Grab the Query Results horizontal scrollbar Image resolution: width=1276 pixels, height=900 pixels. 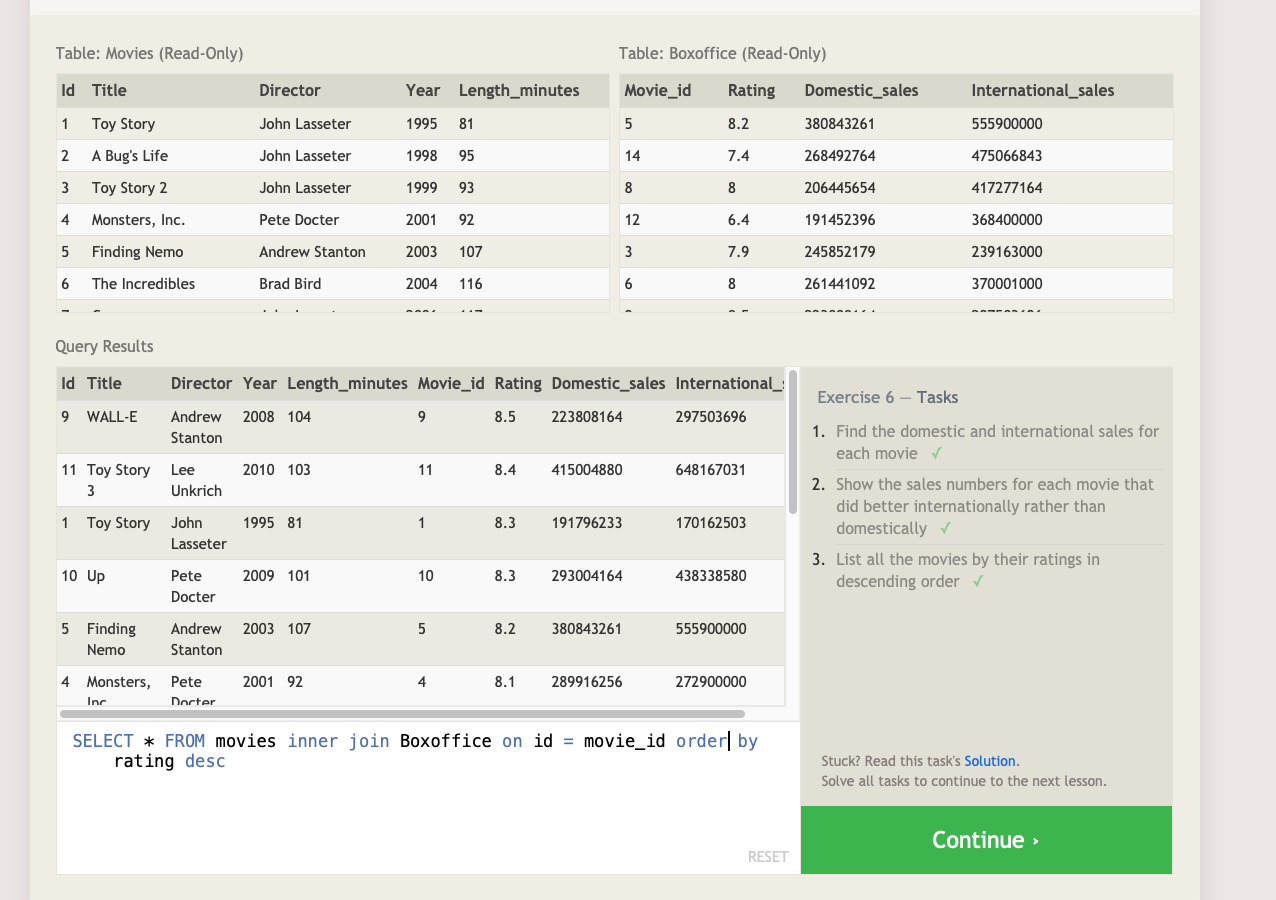pyautogui.click(x=402, y=714)
